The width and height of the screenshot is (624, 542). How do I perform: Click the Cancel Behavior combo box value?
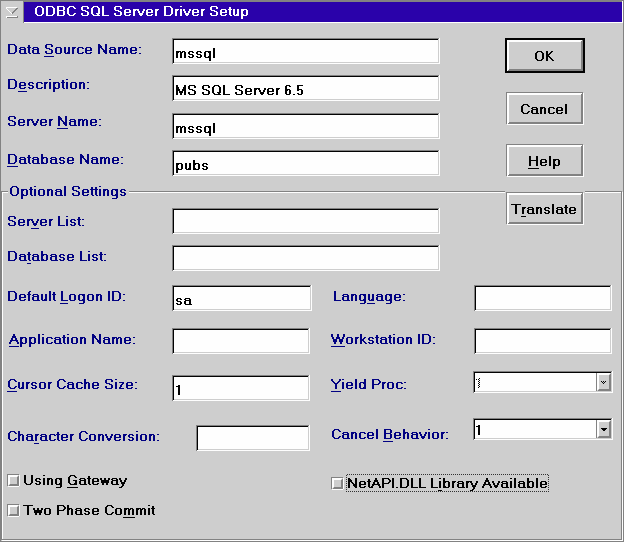click(x=535, y=429)
